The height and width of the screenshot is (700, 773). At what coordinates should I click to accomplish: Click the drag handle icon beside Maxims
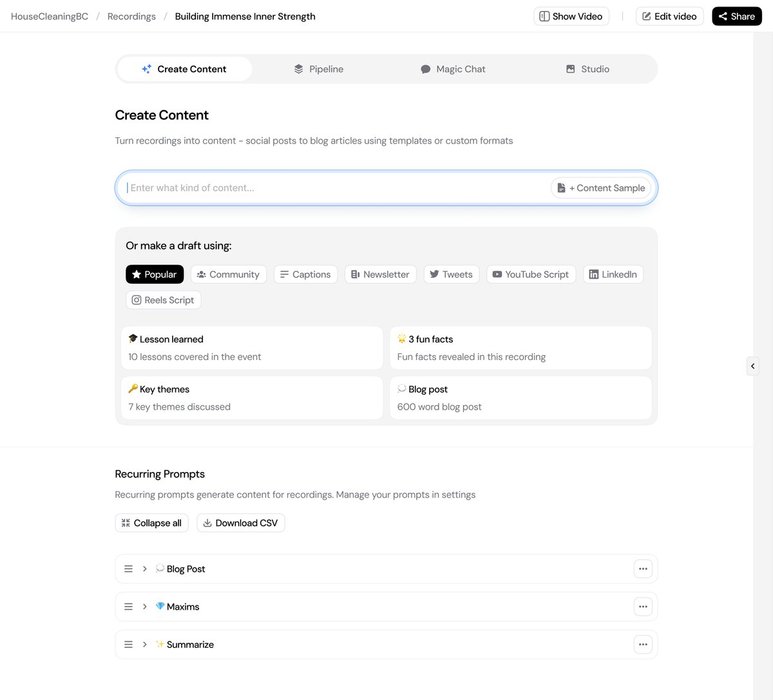pos(128,607)
